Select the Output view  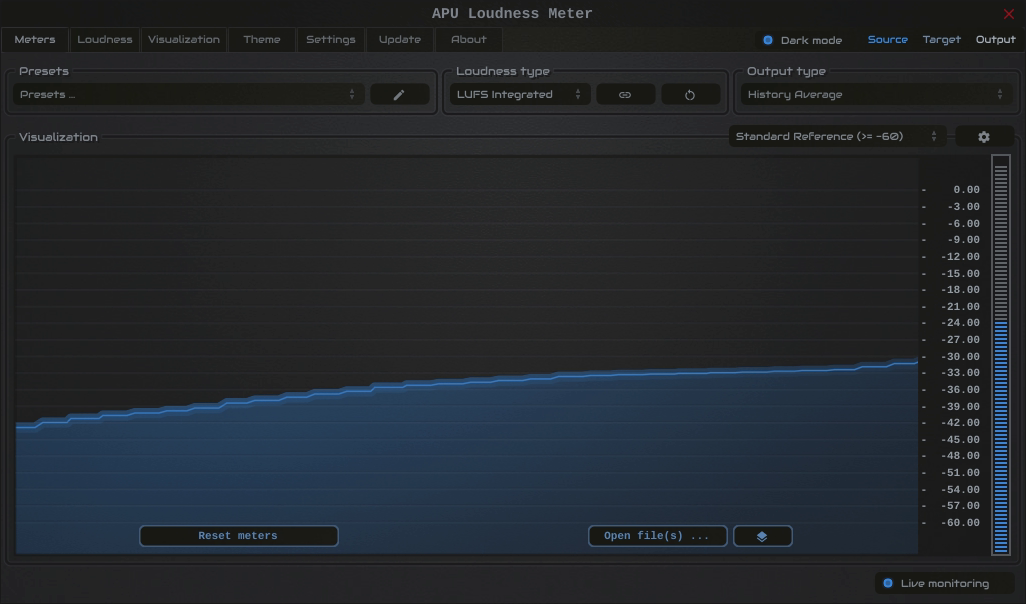[995, 39]
